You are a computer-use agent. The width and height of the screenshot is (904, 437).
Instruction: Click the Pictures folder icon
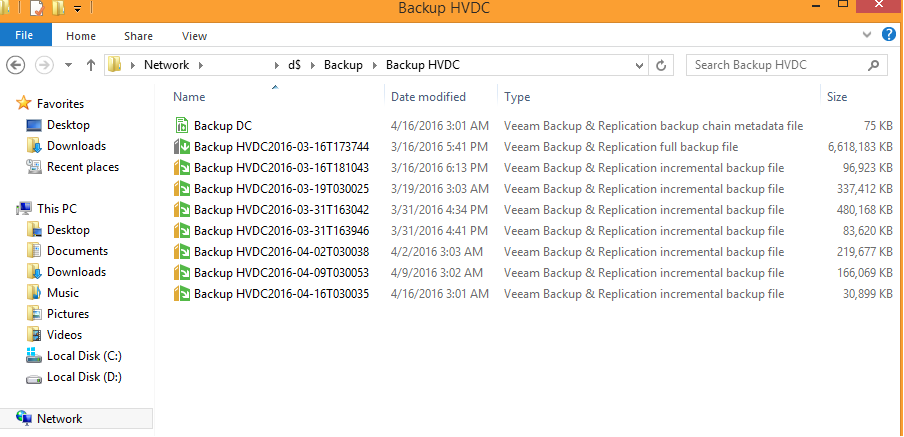click(x=34, y=314)
